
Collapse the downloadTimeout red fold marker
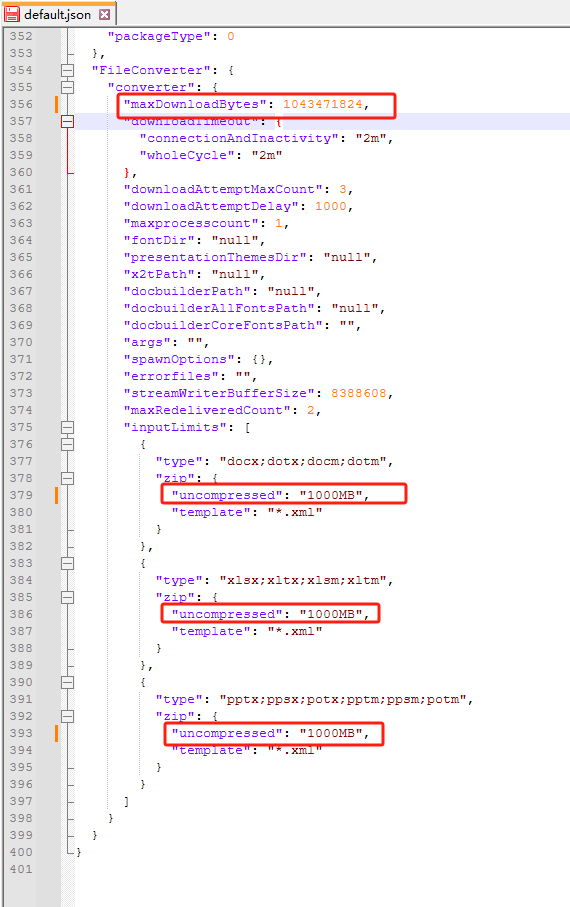click(68, 121)
